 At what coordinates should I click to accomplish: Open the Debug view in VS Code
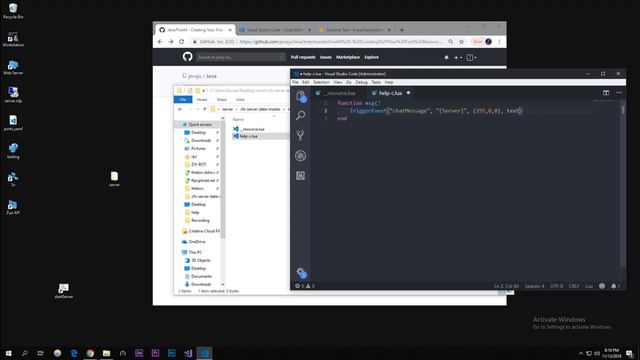pos(301,156)
